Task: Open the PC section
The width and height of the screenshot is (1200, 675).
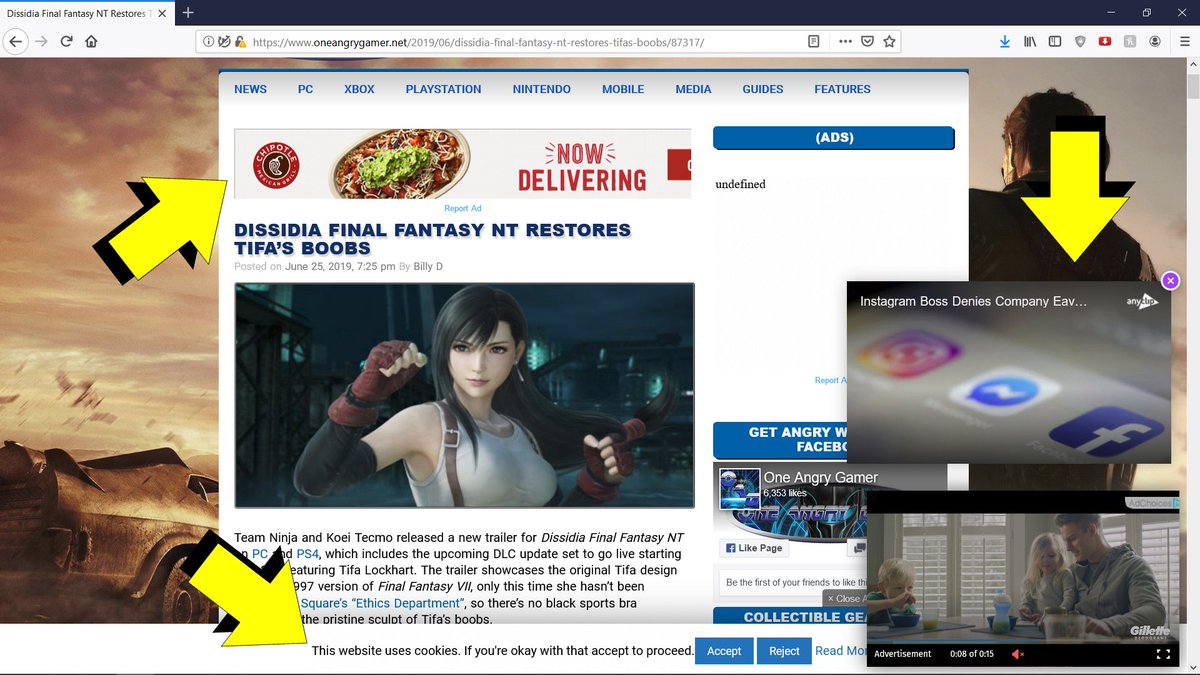Action: tap(305, 89)
